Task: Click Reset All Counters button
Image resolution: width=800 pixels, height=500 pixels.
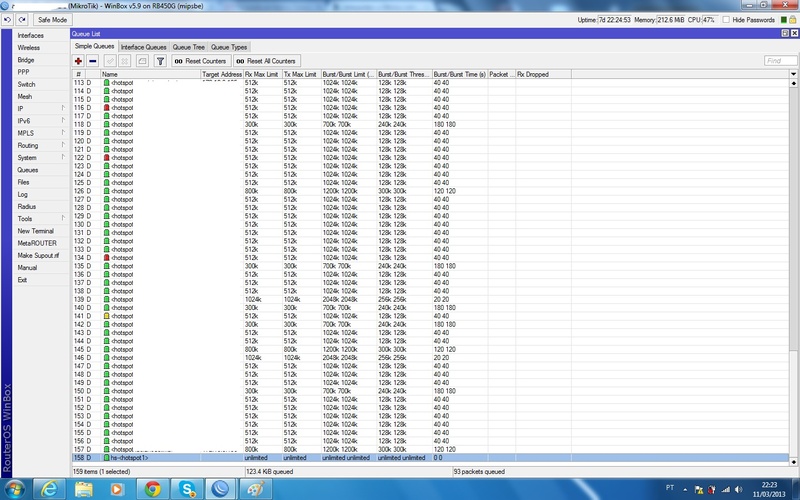Action: [x=266, y=61]
